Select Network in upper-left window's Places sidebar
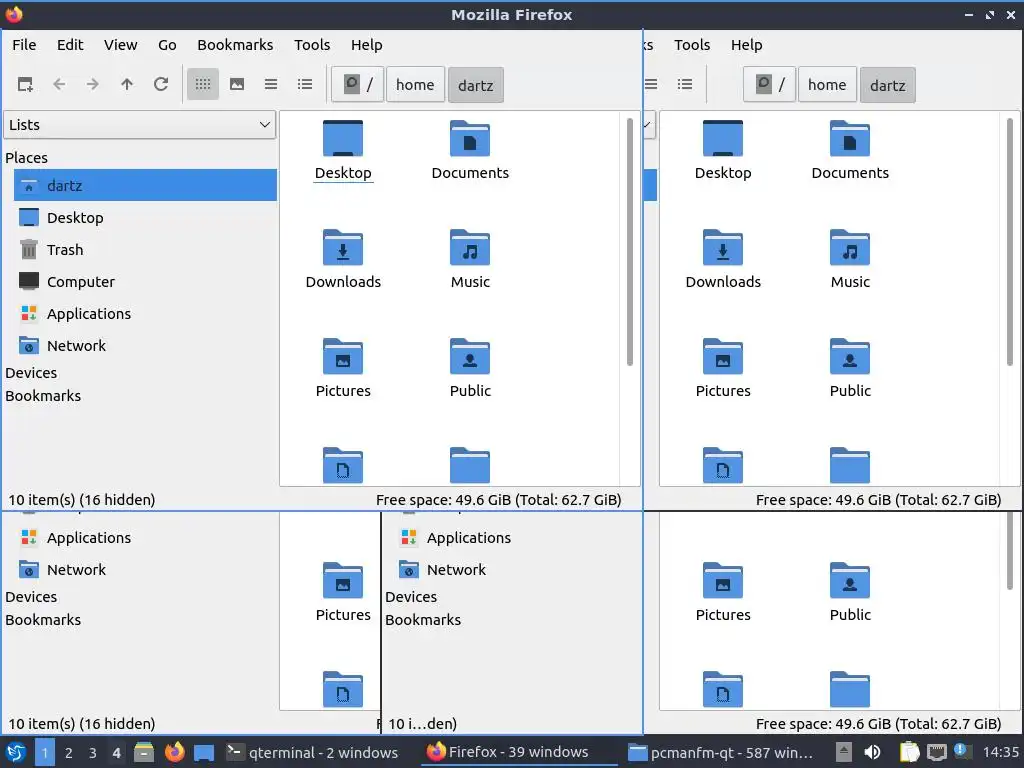 [145, 345]
